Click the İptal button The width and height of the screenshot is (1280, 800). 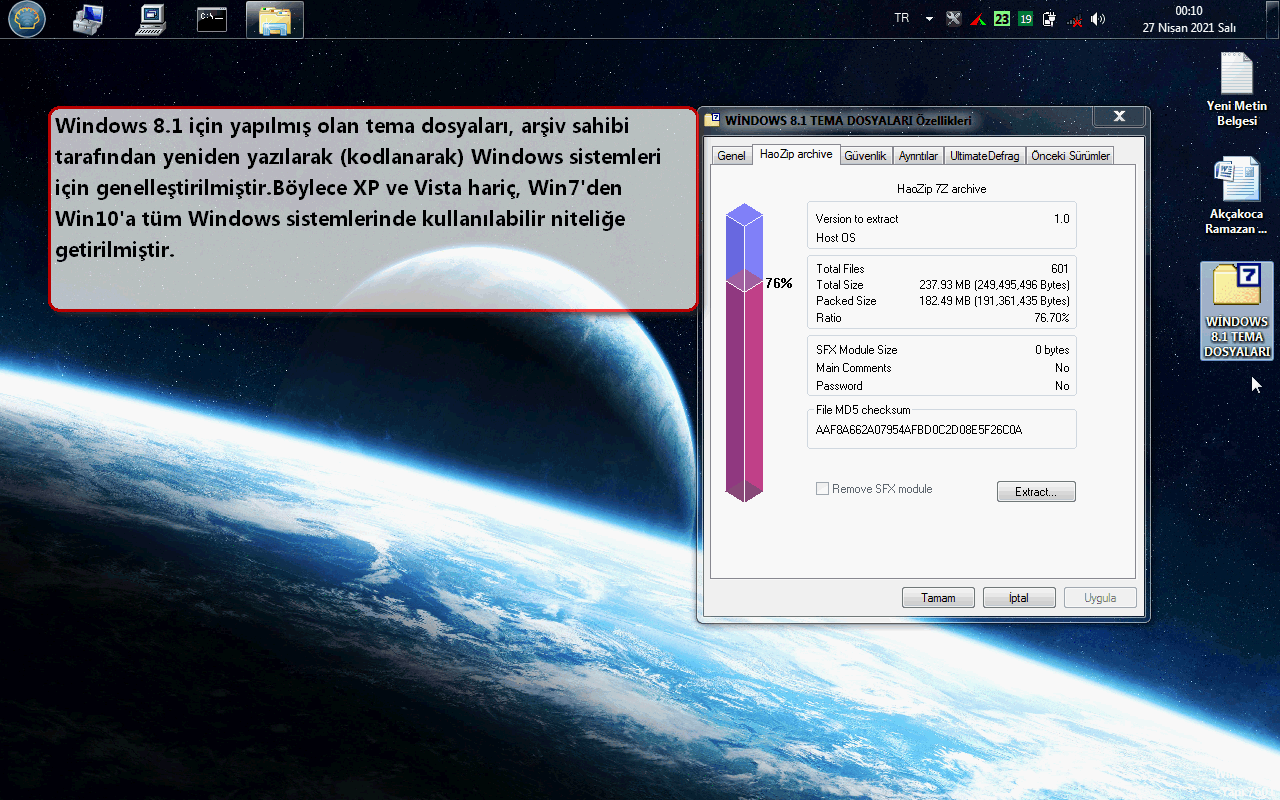pyautogui.click(x=1019, y=598)
